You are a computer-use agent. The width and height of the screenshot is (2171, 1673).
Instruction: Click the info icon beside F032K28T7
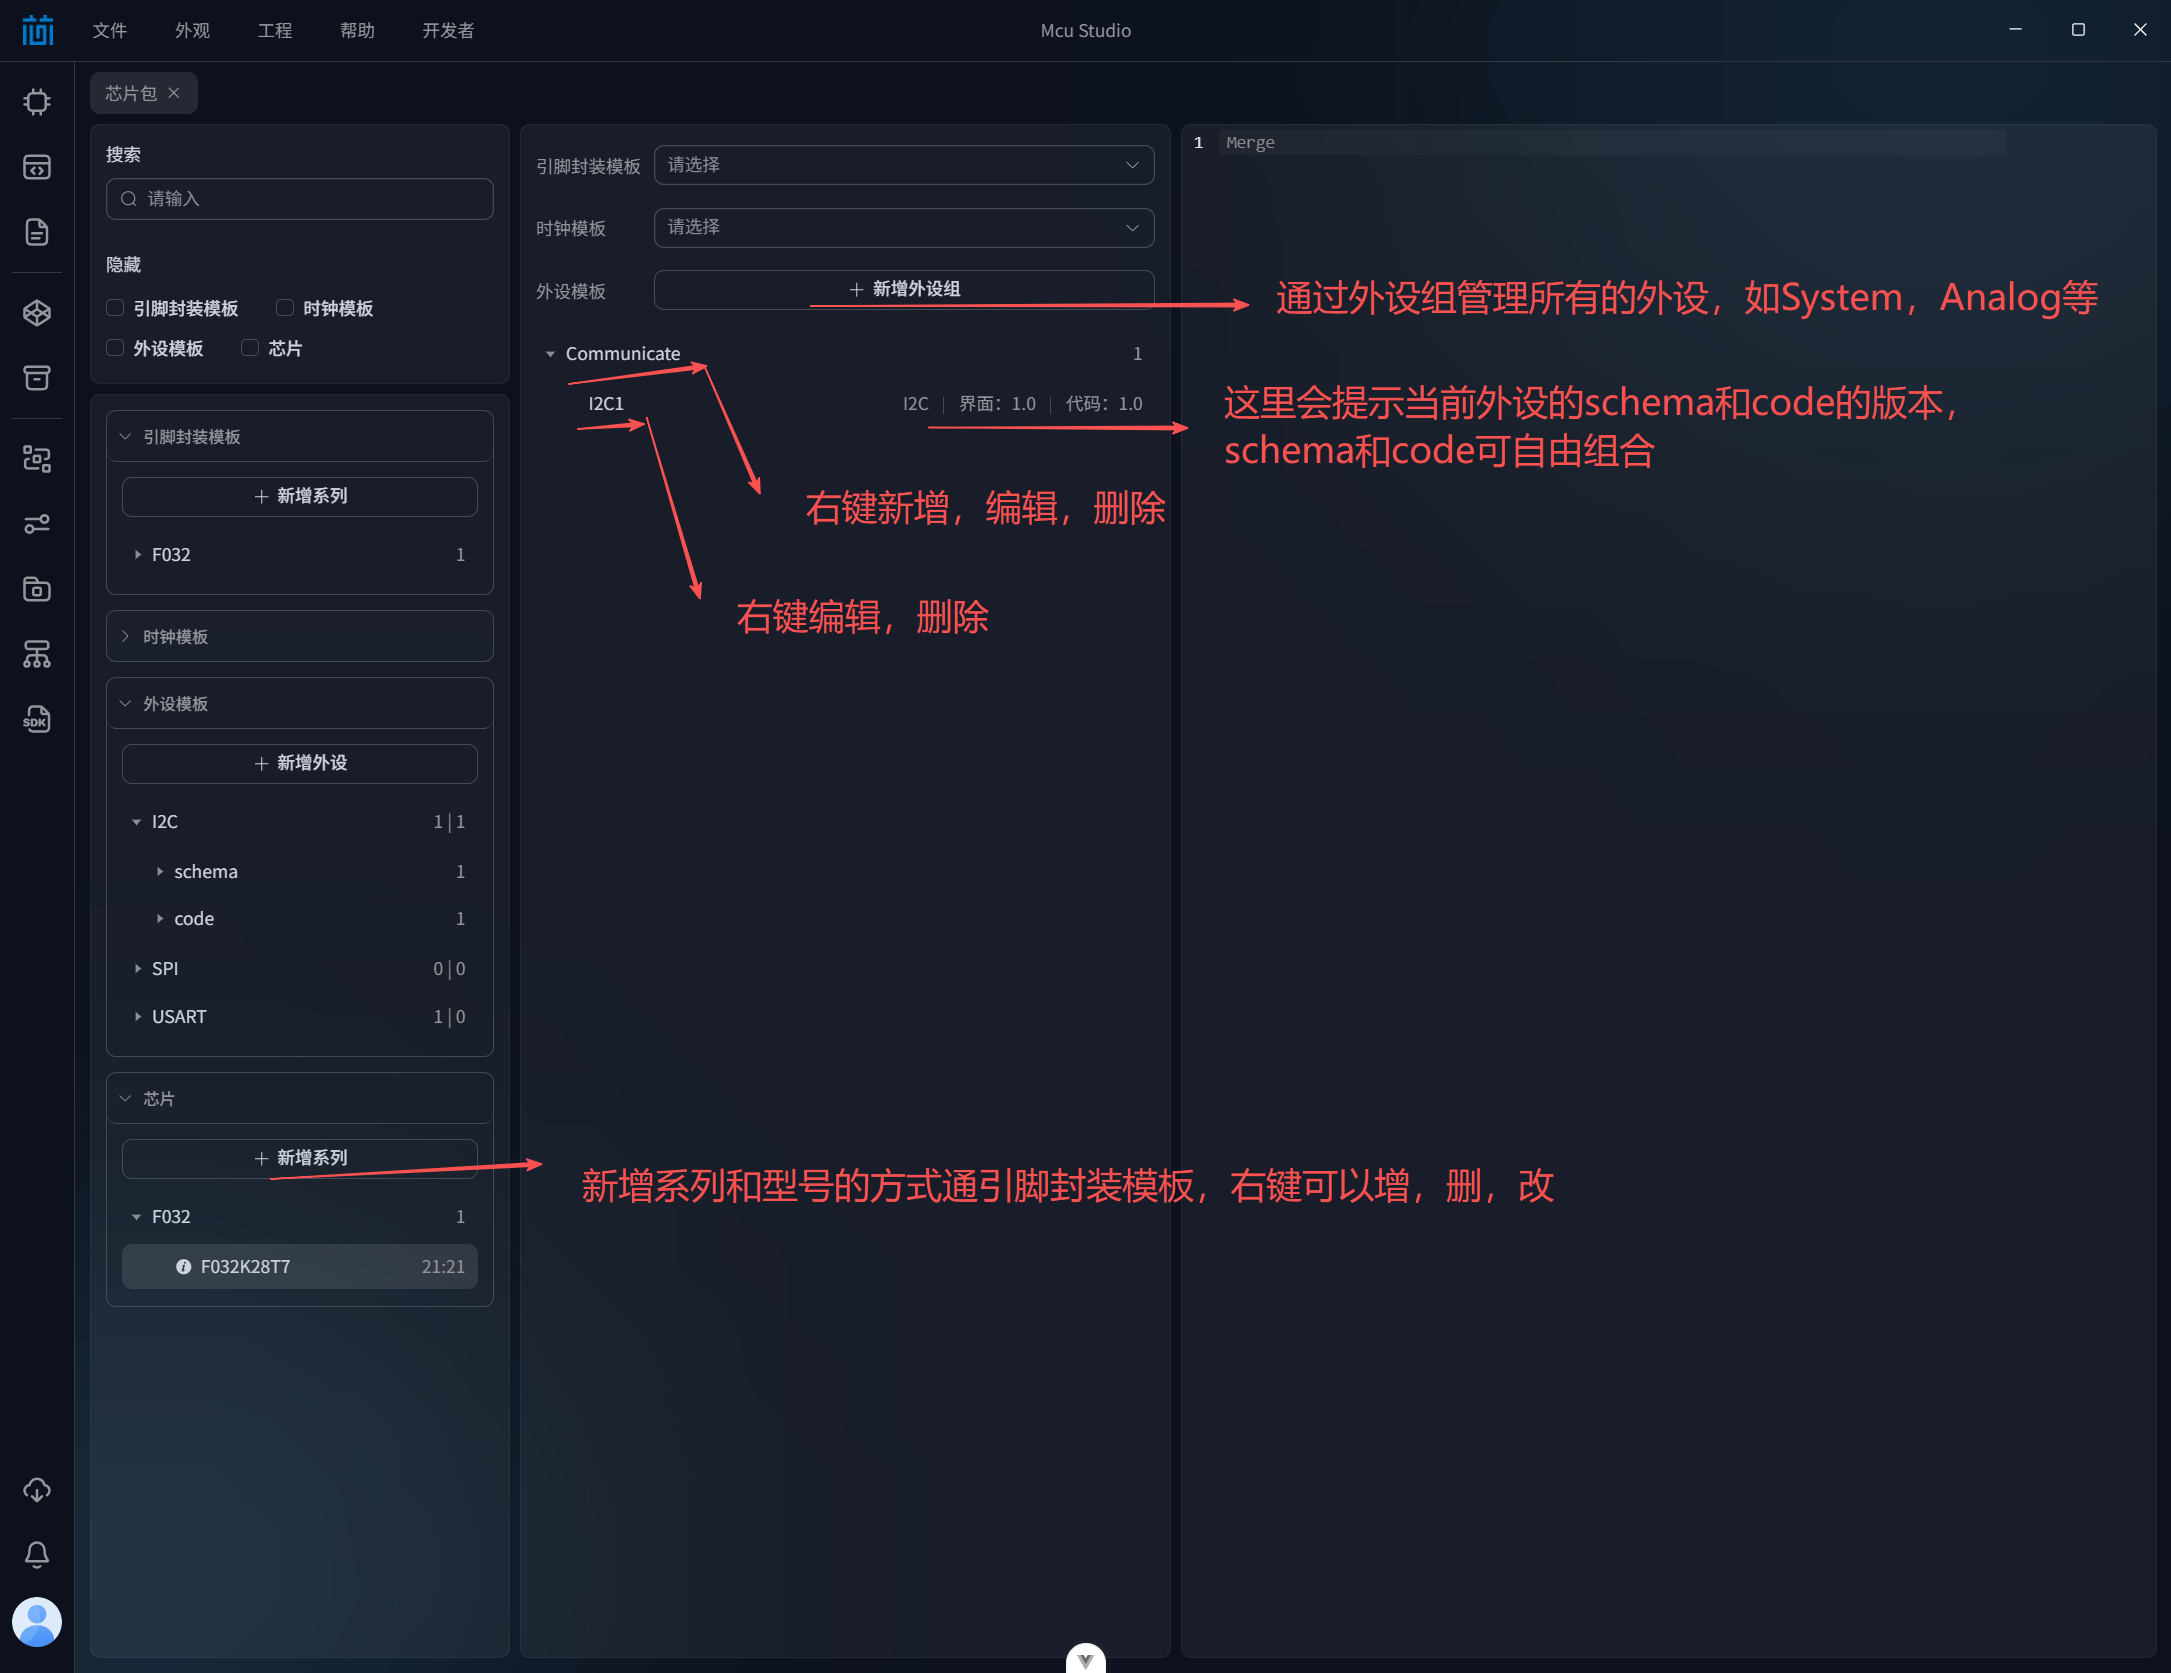[x=184, y=1267]
